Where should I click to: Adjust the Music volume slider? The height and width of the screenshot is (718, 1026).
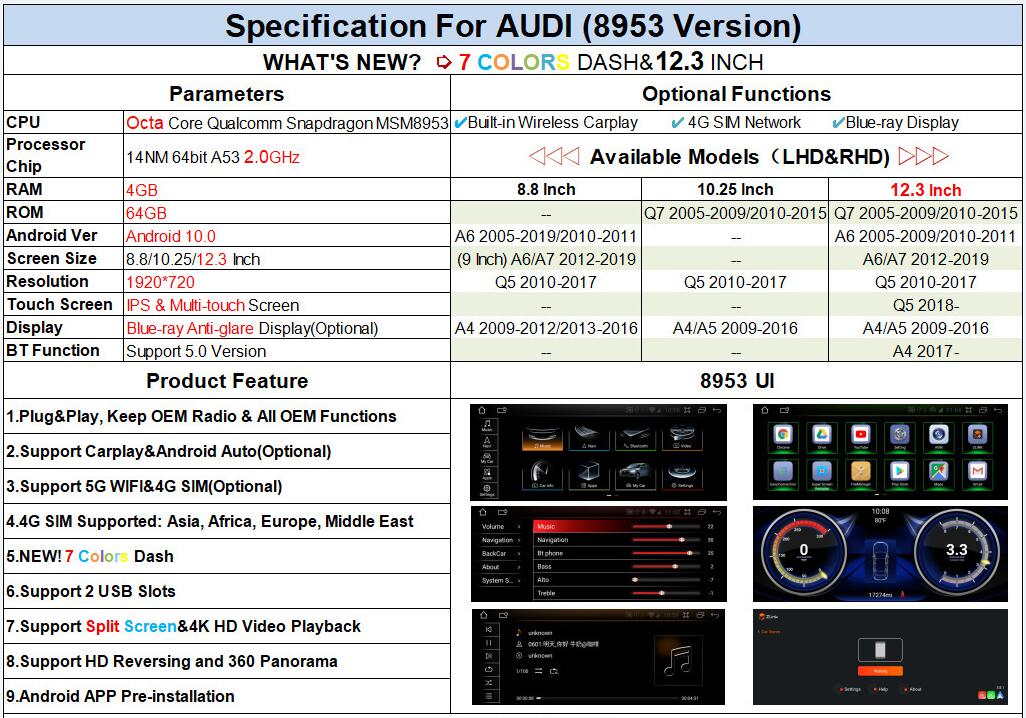pyautogui.click(x=667, y=526)
